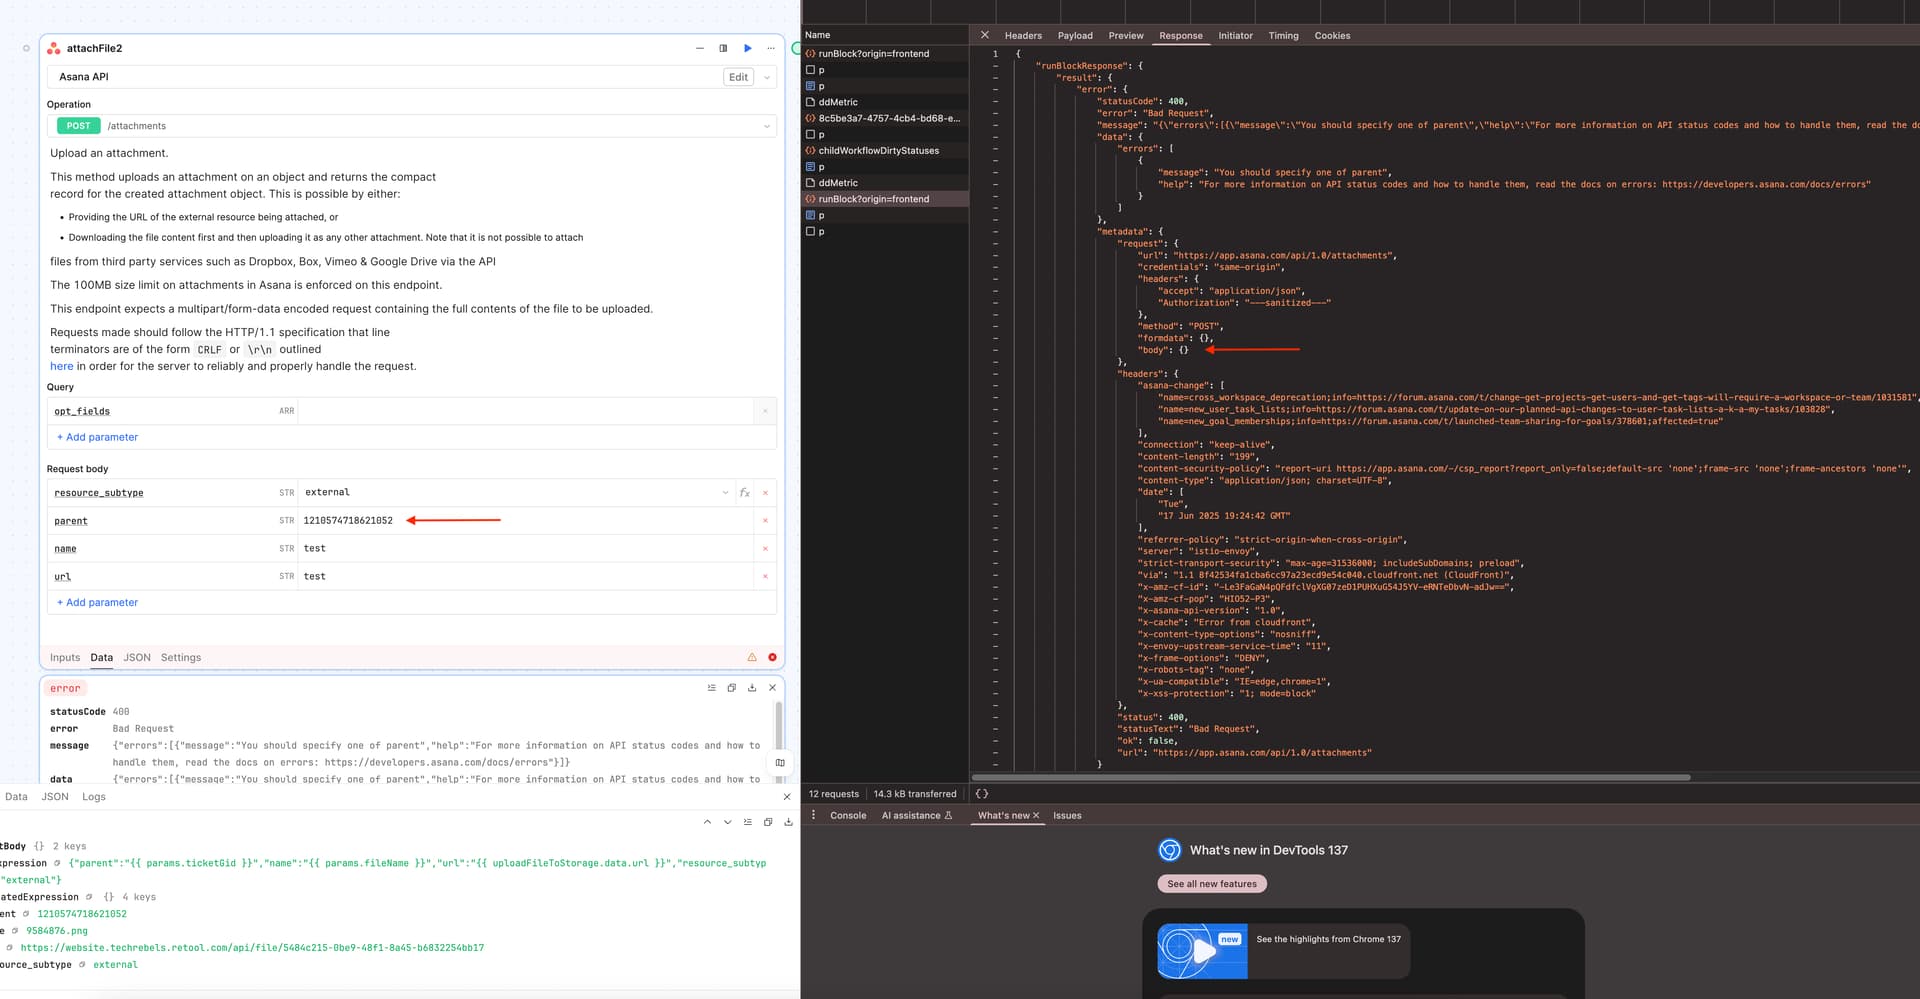The width and height of the screenshot is (1920, 999).
Task: Switch to the Console drawer tab
Action: click(848, 816)
